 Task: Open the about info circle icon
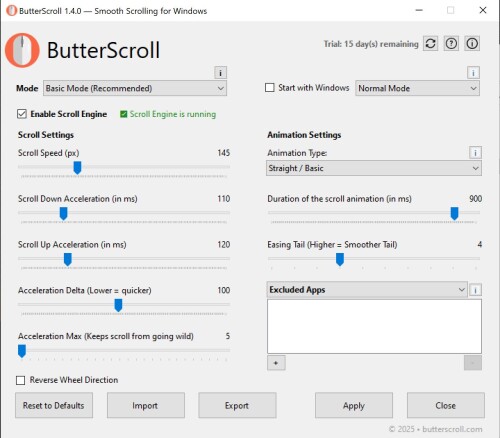click(x=472, y=44)
